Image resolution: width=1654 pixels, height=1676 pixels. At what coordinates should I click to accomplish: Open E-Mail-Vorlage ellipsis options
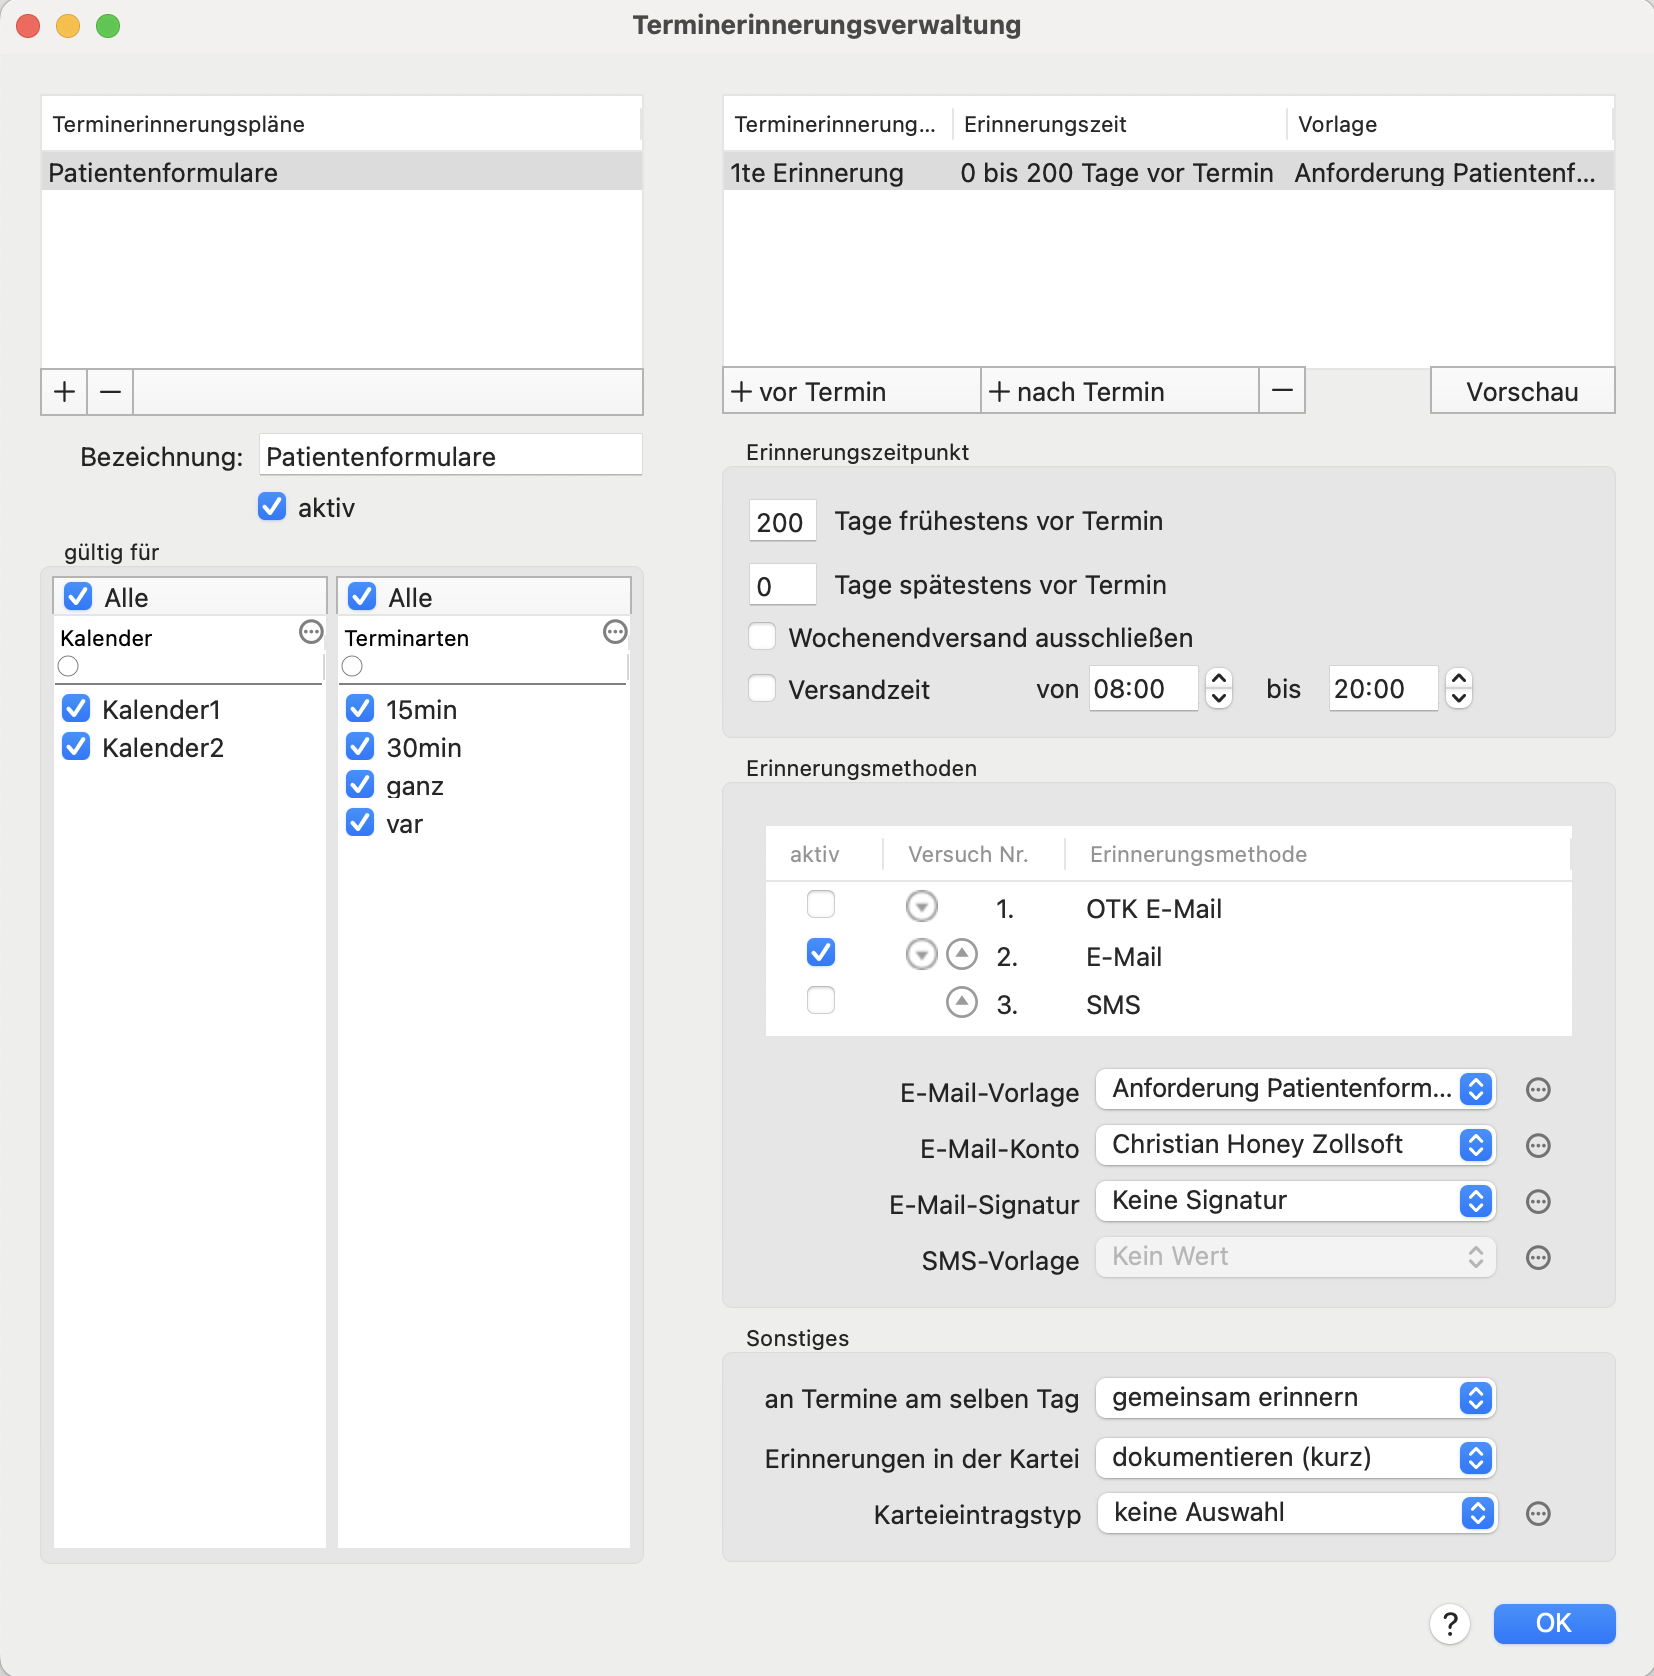coord(1538,1090)
